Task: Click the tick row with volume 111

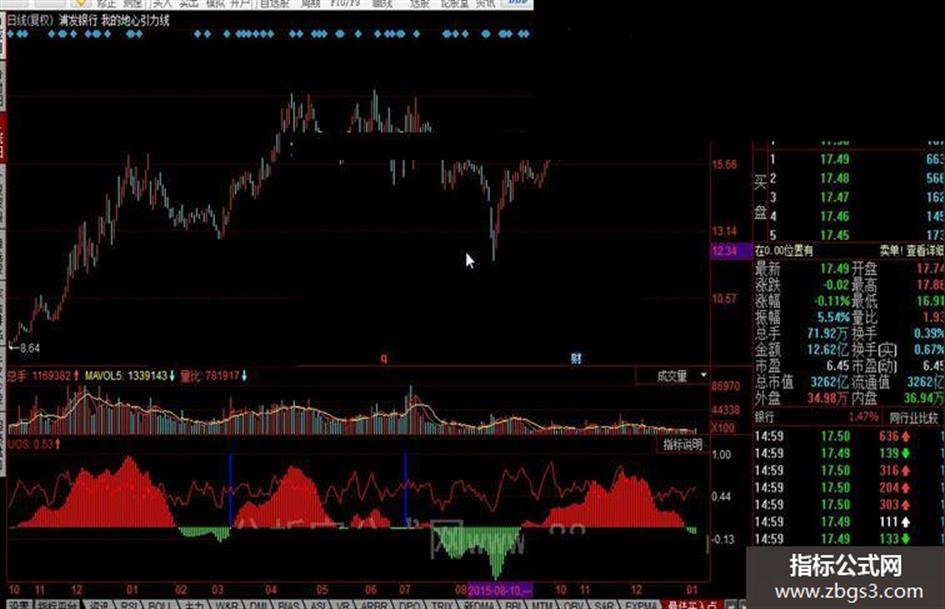Action: 849,522
